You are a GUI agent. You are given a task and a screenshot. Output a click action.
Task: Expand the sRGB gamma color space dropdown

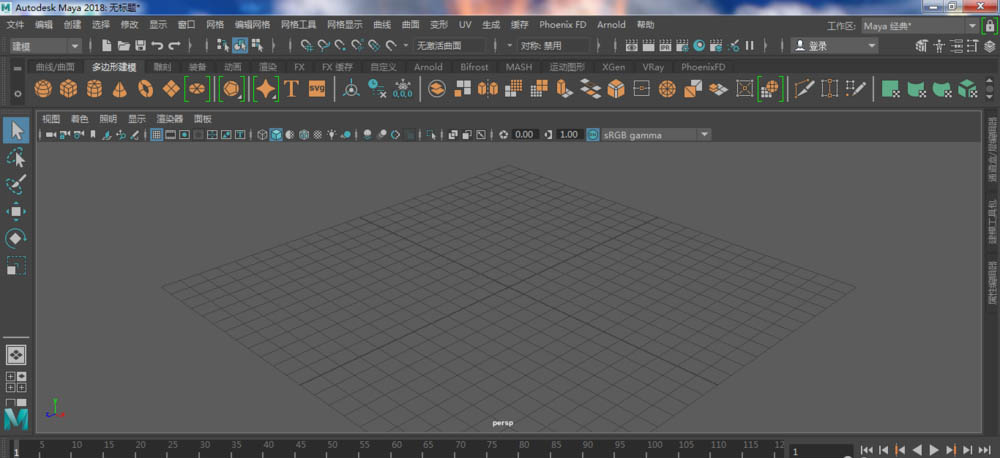pos(704,134)
